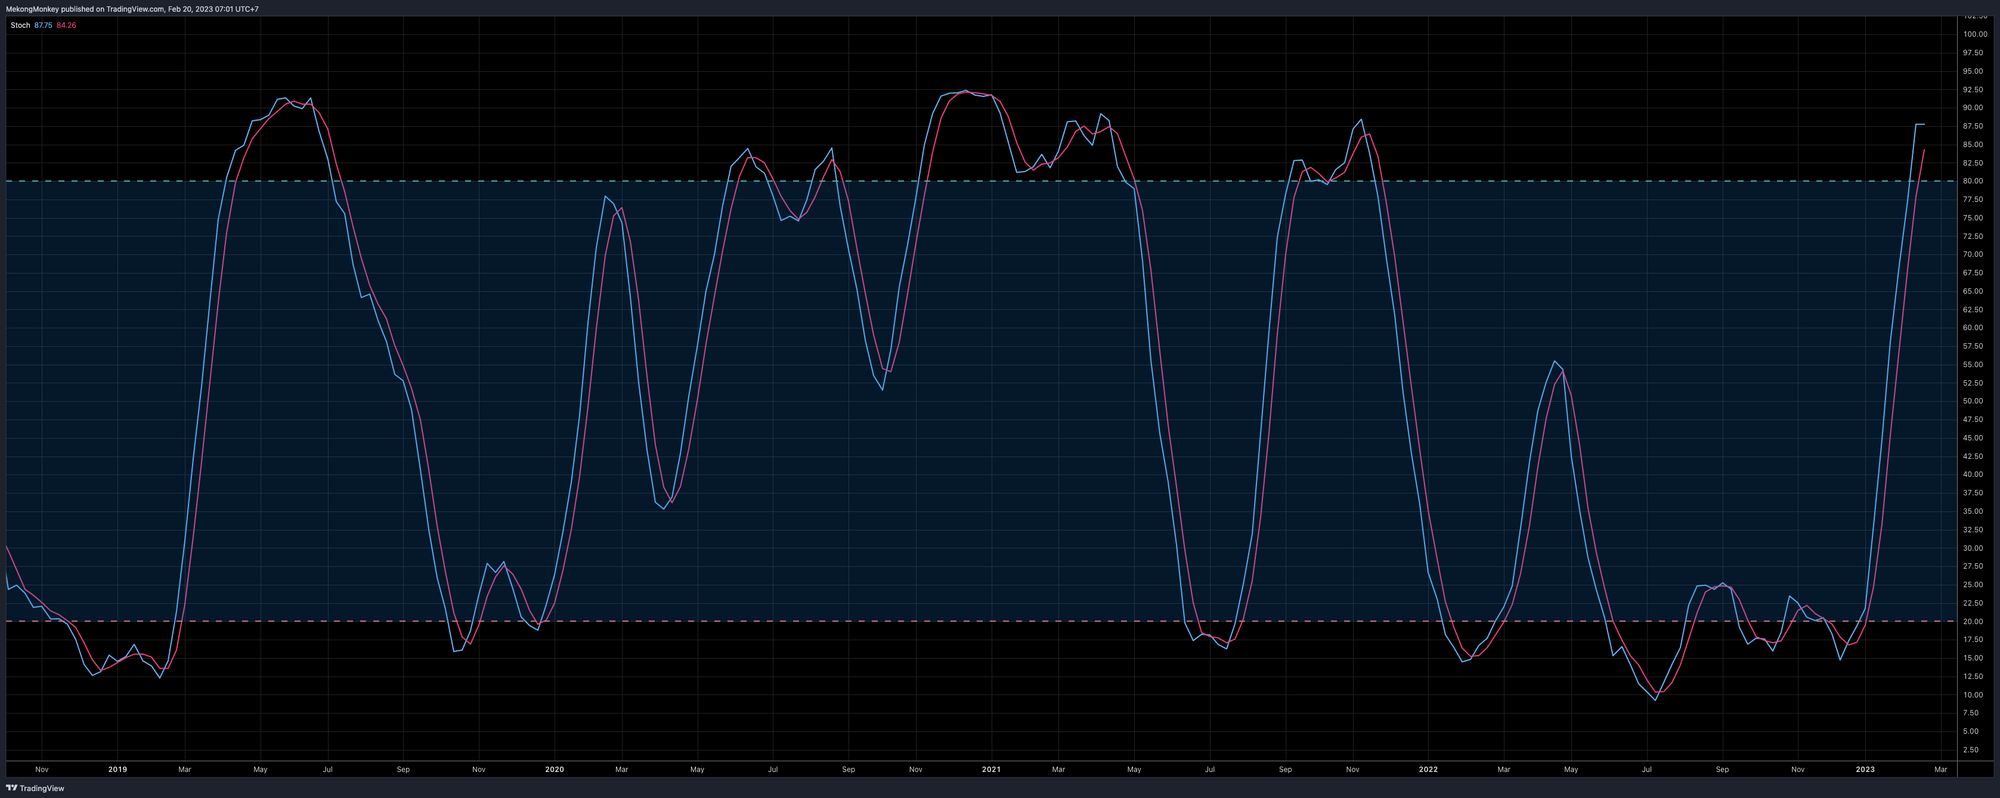Click the 45.00 price scale label
Viewport: 2000px width, 798px height.
1975,438
